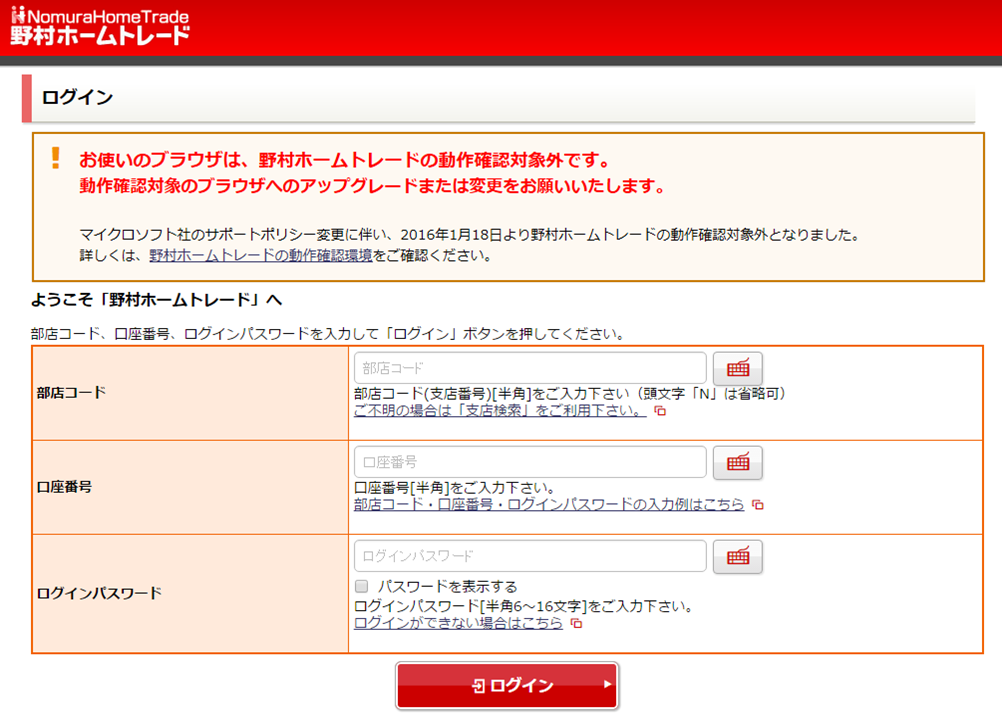The width and height of the screenshot is (1002, 716).
Task: Click external-link icon beside 支店検索 link
Action: tap(660, 411)
